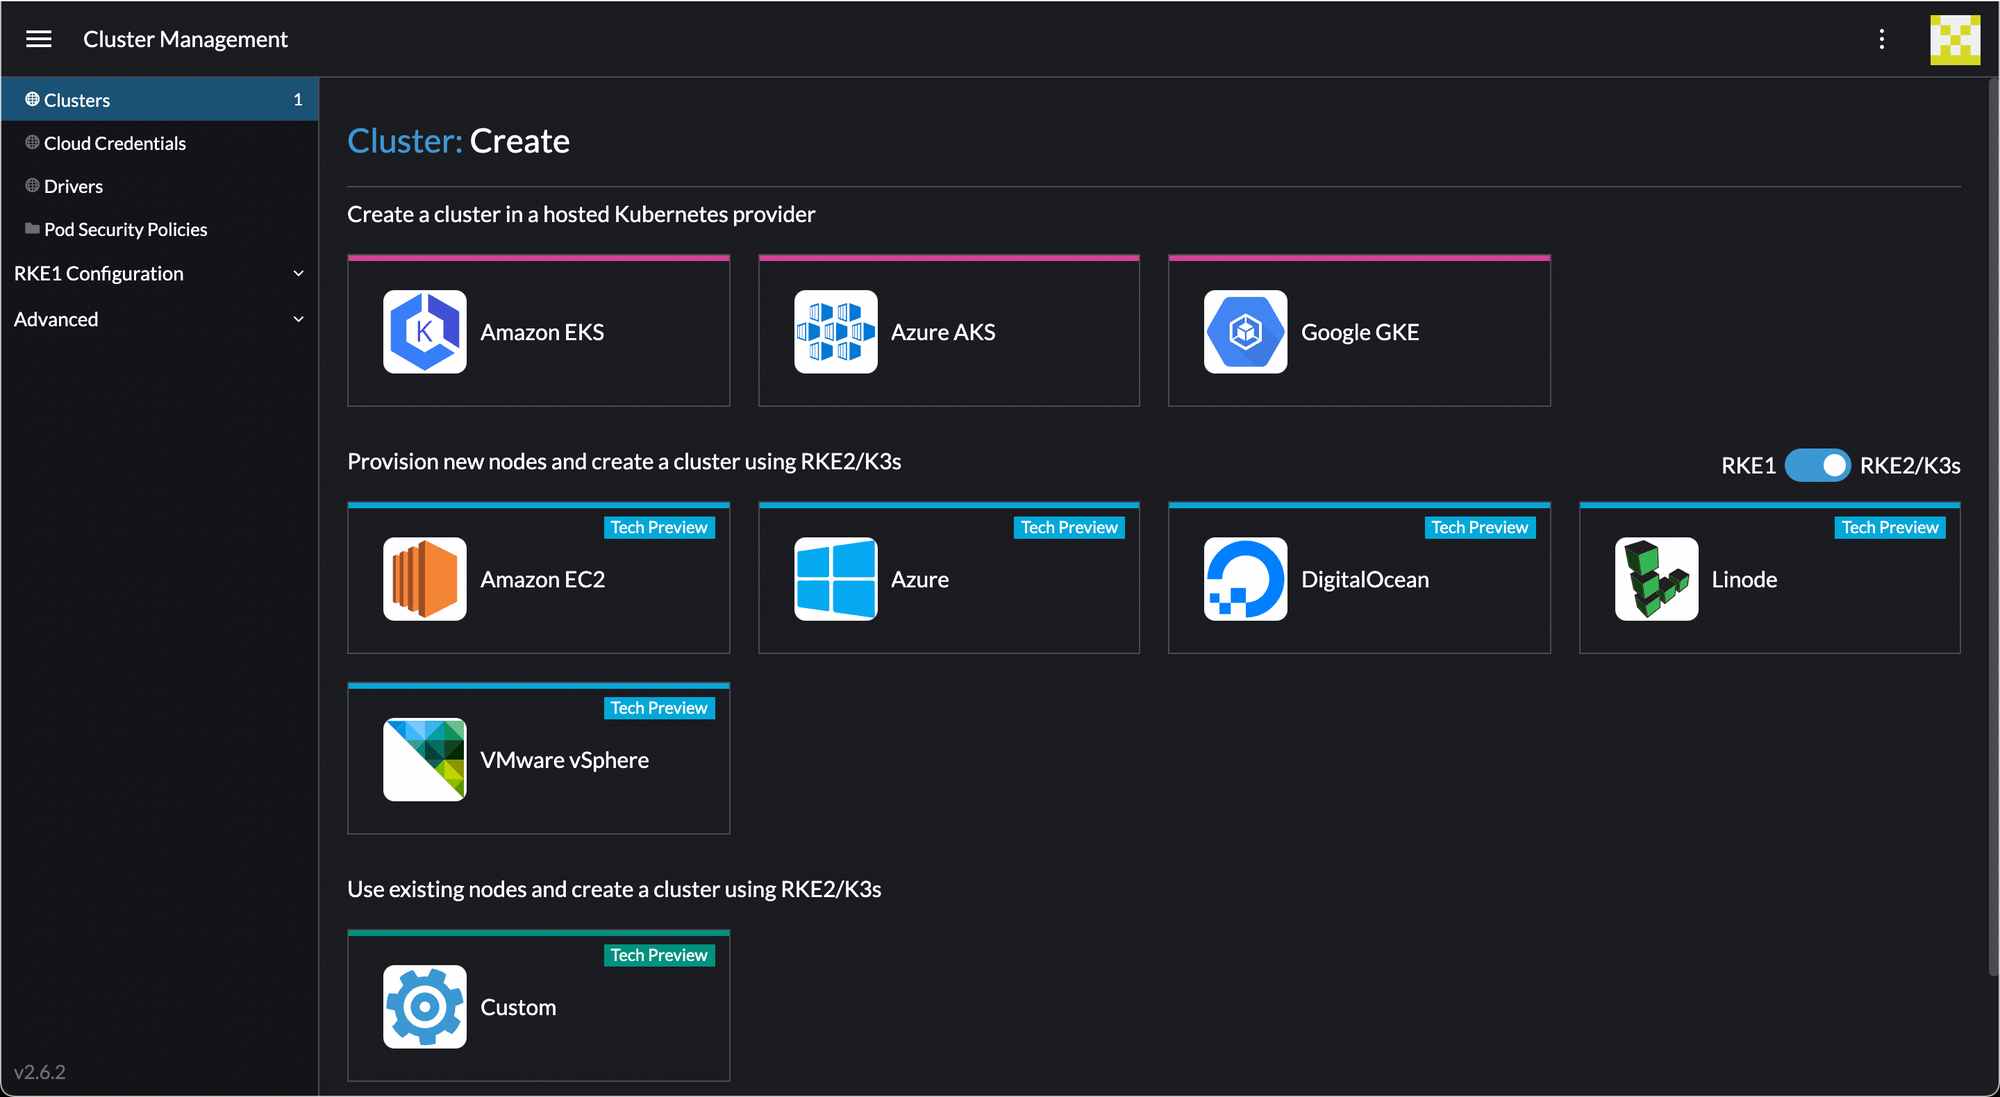Click the Custom gear icon
The image size is (2000, 1097).
[424, 1007]
